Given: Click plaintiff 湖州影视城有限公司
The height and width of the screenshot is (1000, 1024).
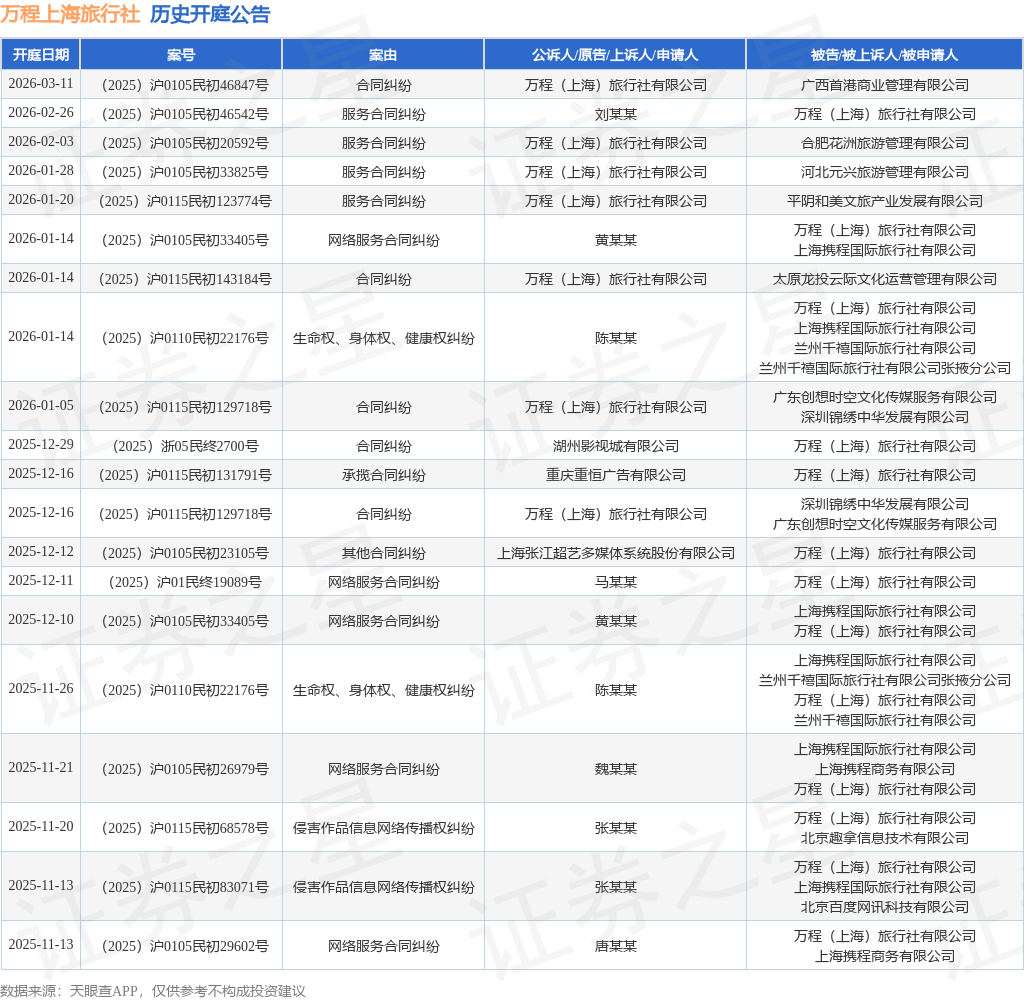Looking at the screenshot, I should [x=615, y=446].
